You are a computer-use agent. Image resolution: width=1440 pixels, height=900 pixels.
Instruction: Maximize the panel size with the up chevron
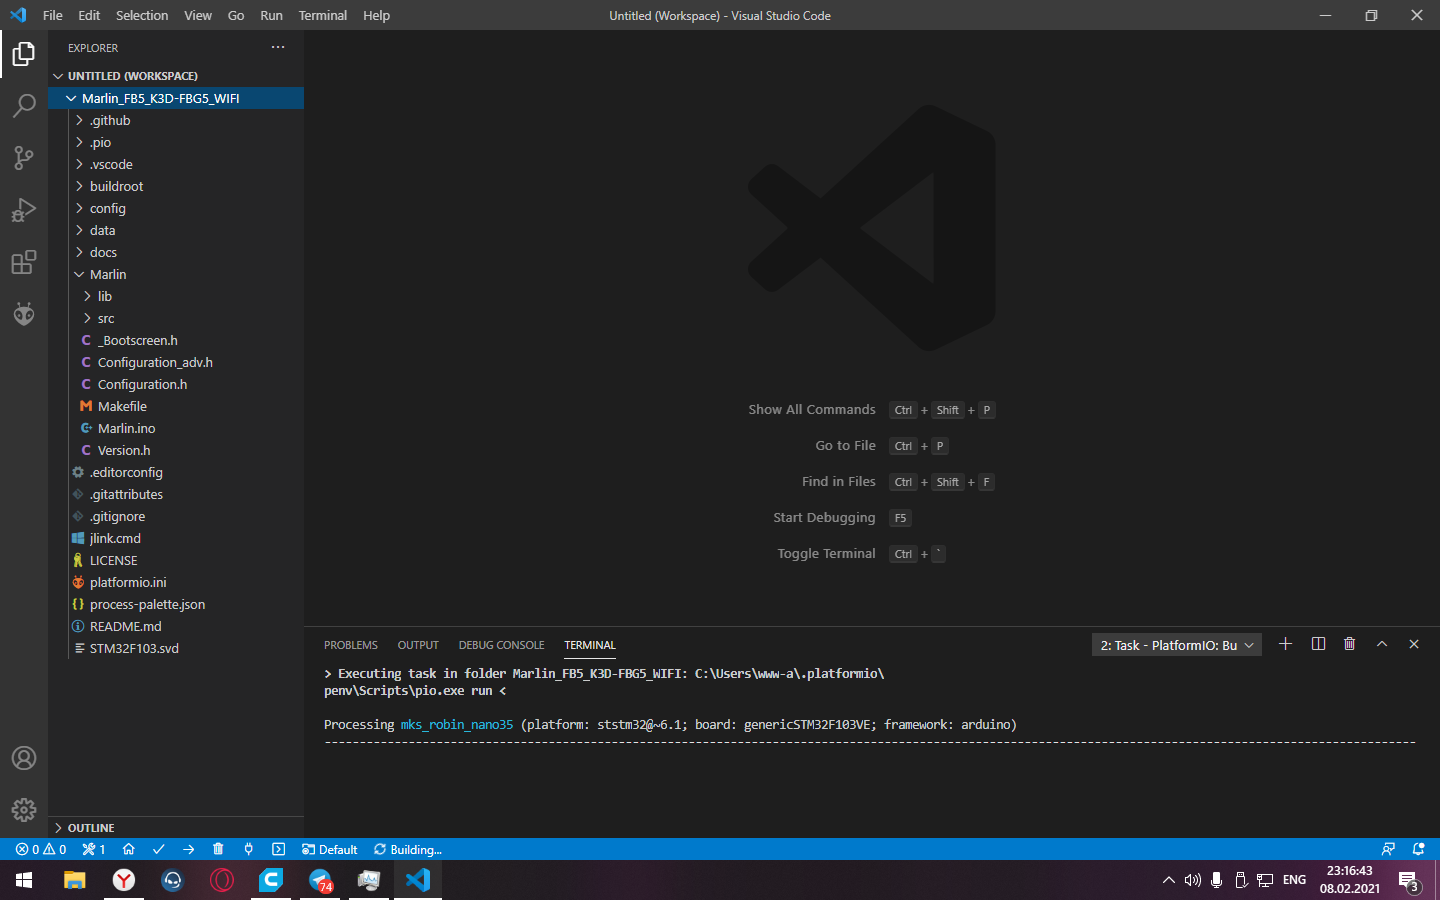coord(1382,644)
